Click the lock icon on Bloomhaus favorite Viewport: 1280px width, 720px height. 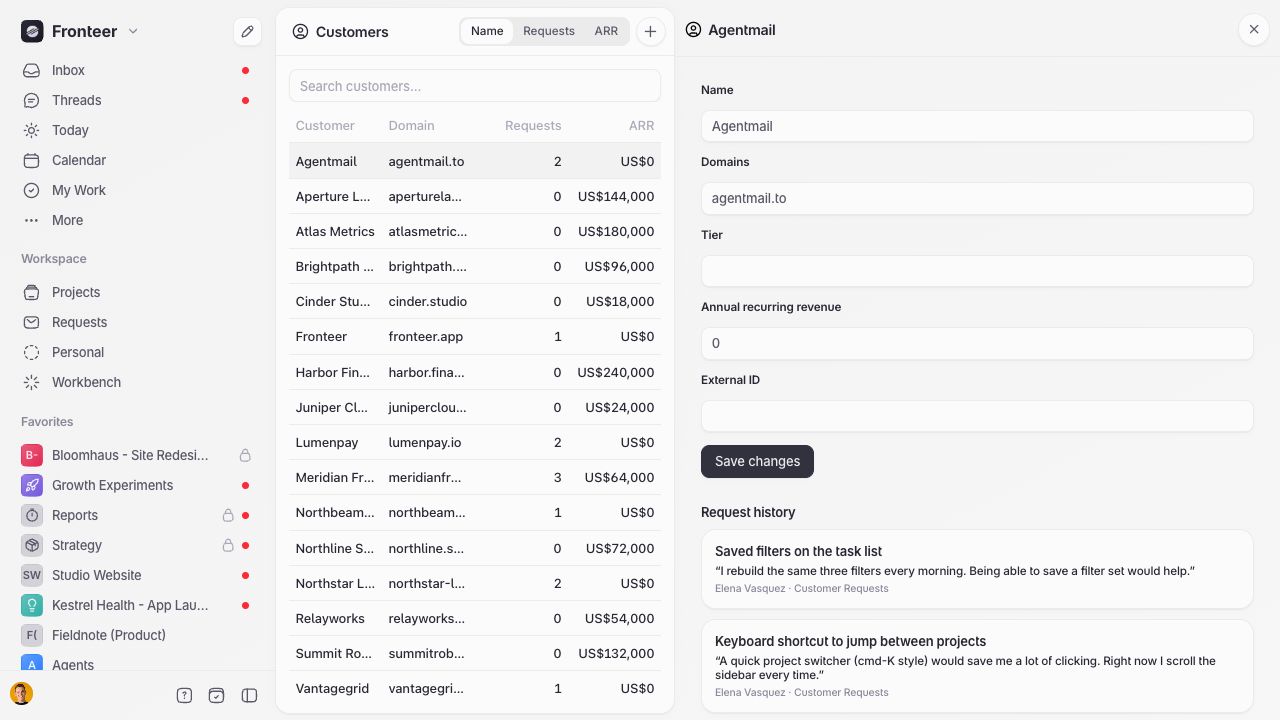pyautogui.click(x=245, y=455)
